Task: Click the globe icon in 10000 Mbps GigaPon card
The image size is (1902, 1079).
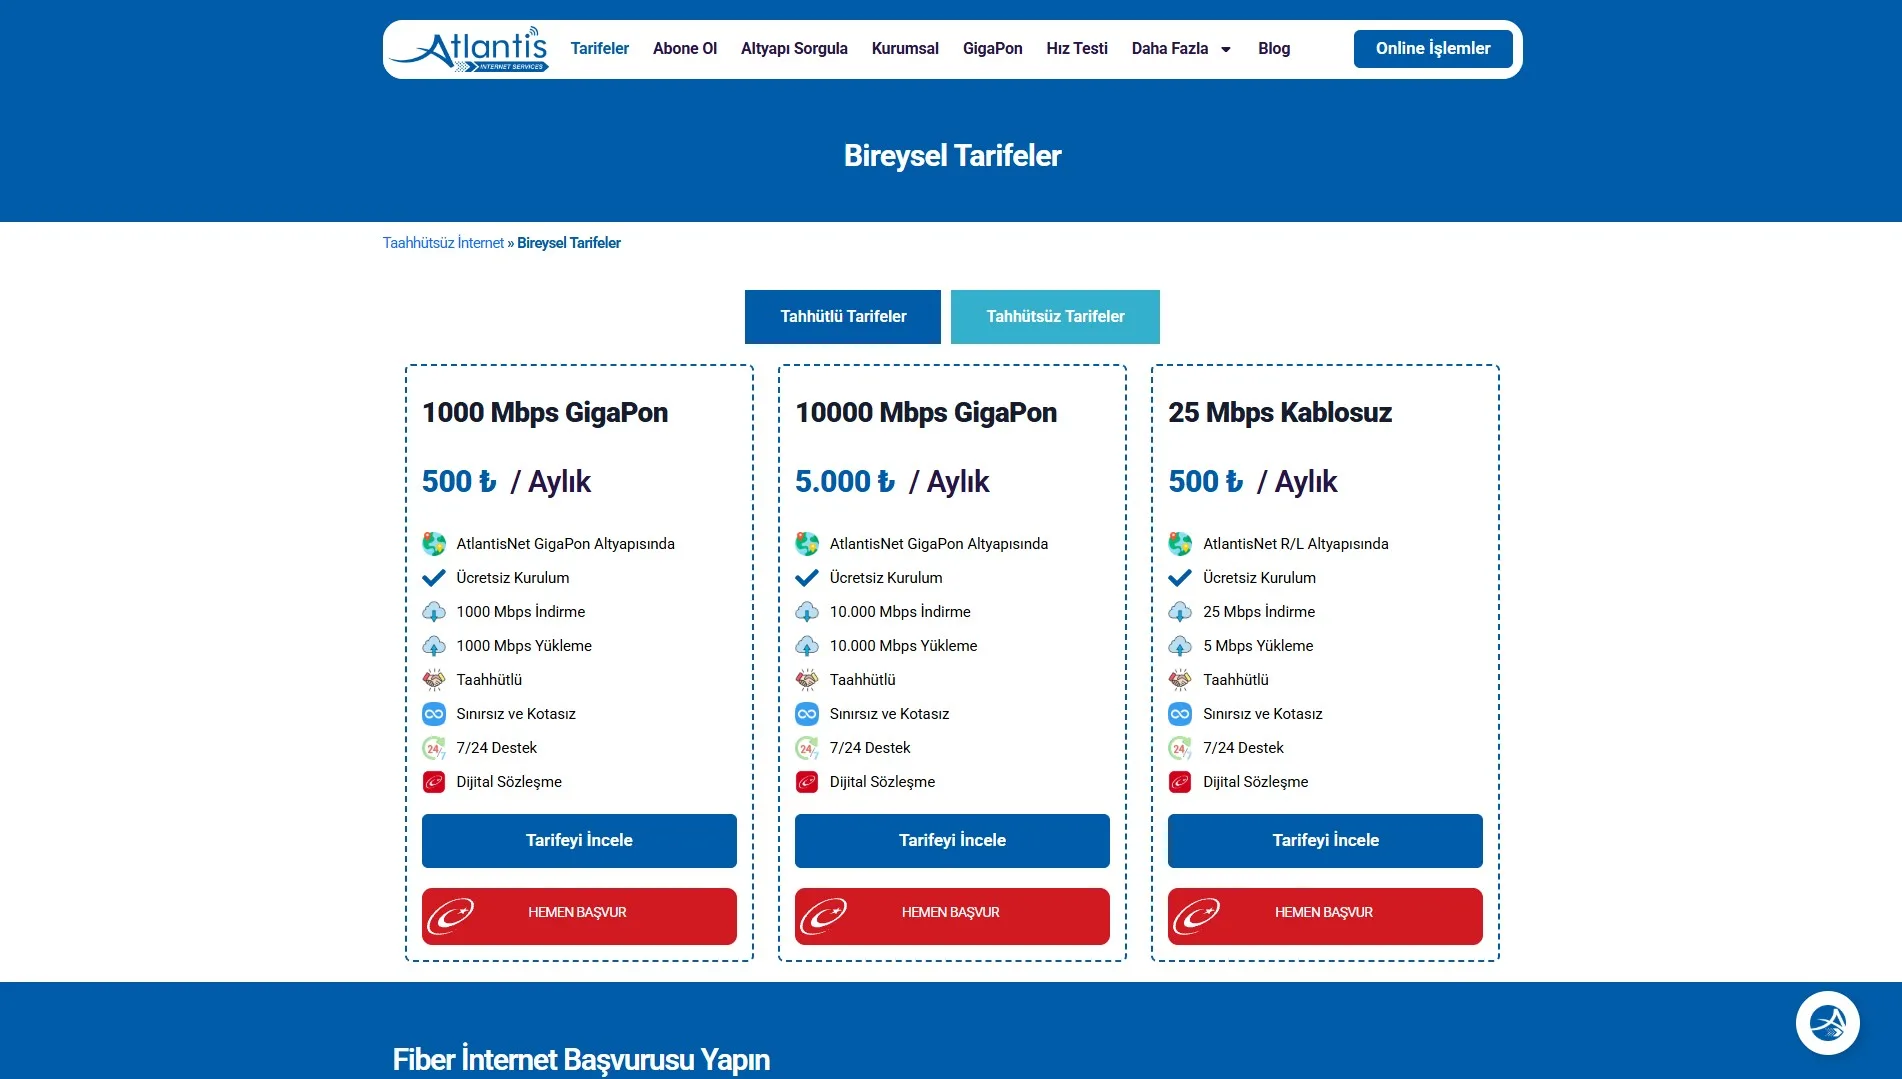Action: point(807,544)
